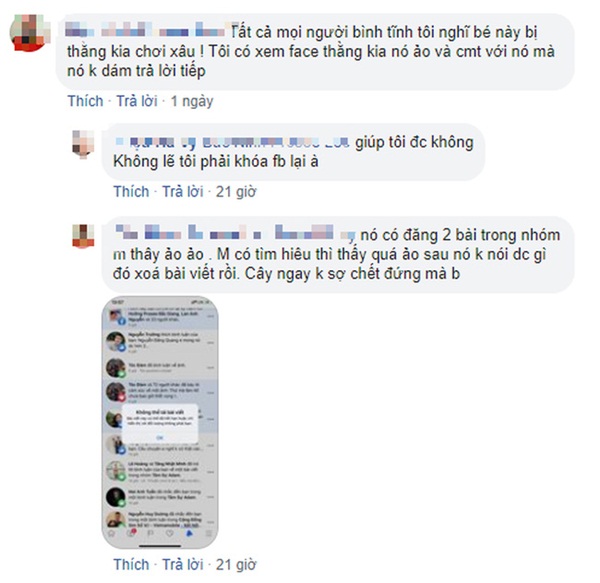Screen dimensions: 600x583
Task: Click the top commenter's pixelated profile avatar
Action: (x=29, y=33)
